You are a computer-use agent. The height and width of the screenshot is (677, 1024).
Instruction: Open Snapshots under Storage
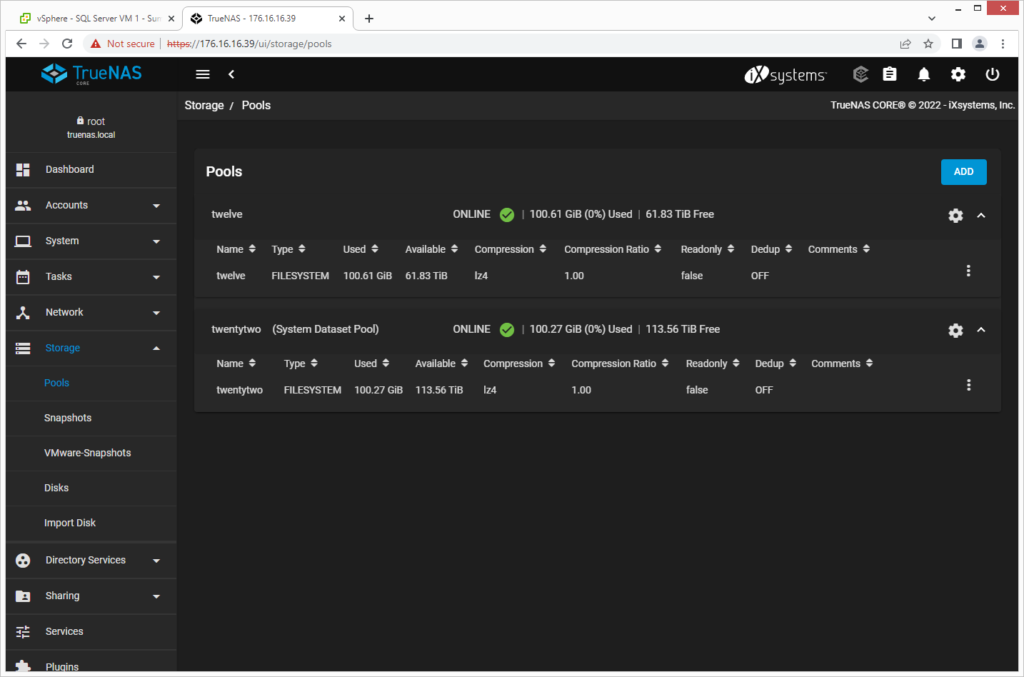67,418
